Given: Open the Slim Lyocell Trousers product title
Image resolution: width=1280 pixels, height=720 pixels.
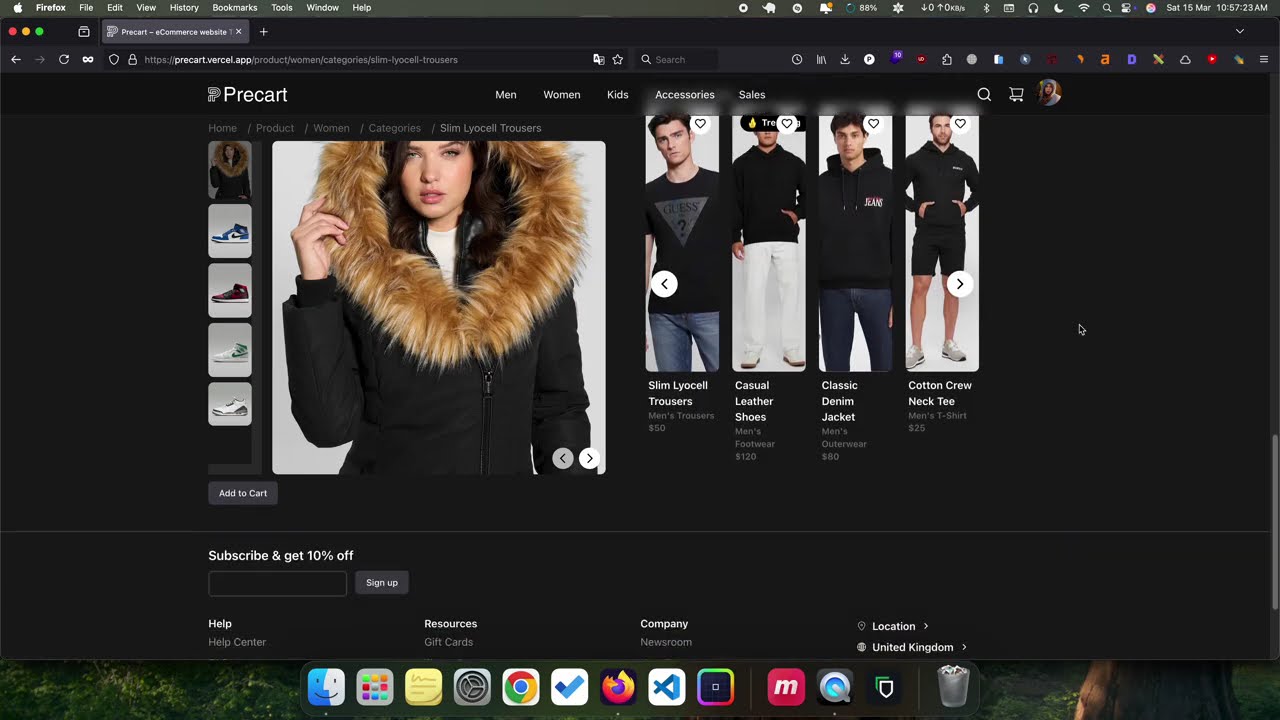Looking at the screenshot, I should pyautogui.click(x=678, y=393).
